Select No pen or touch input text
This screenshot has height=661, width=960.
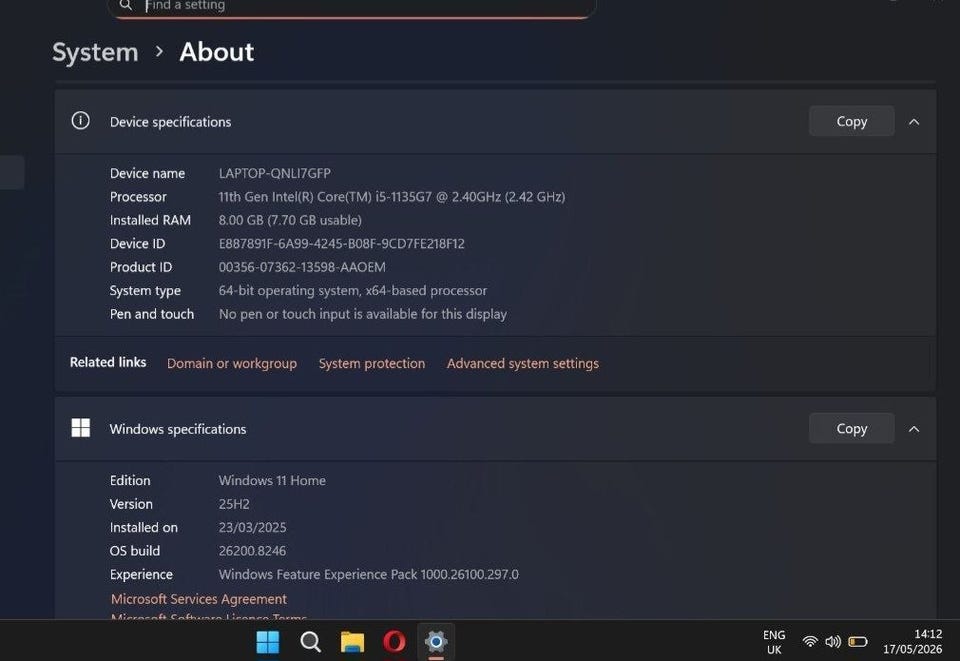pos(363,314)
